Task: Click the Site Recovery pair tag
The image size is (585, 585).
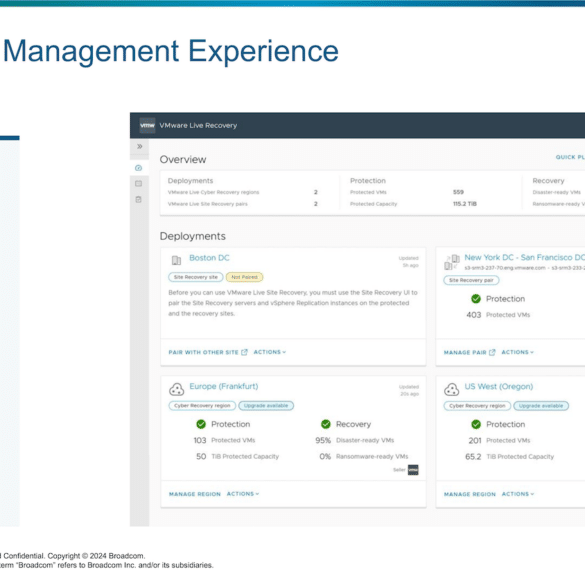Action: [471, 280]
